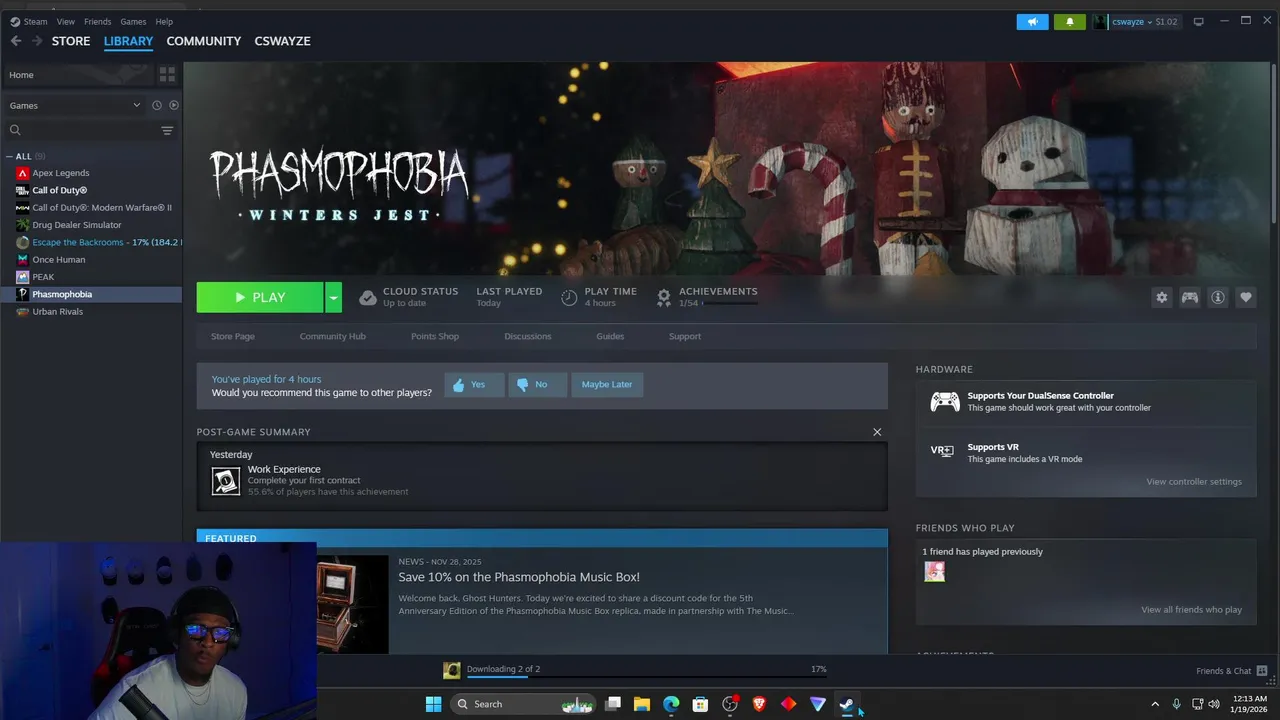Show ready-to-play games filter icon
Image resolution: width=1280 pixels, height=720 pixels.
pos(174,105)
